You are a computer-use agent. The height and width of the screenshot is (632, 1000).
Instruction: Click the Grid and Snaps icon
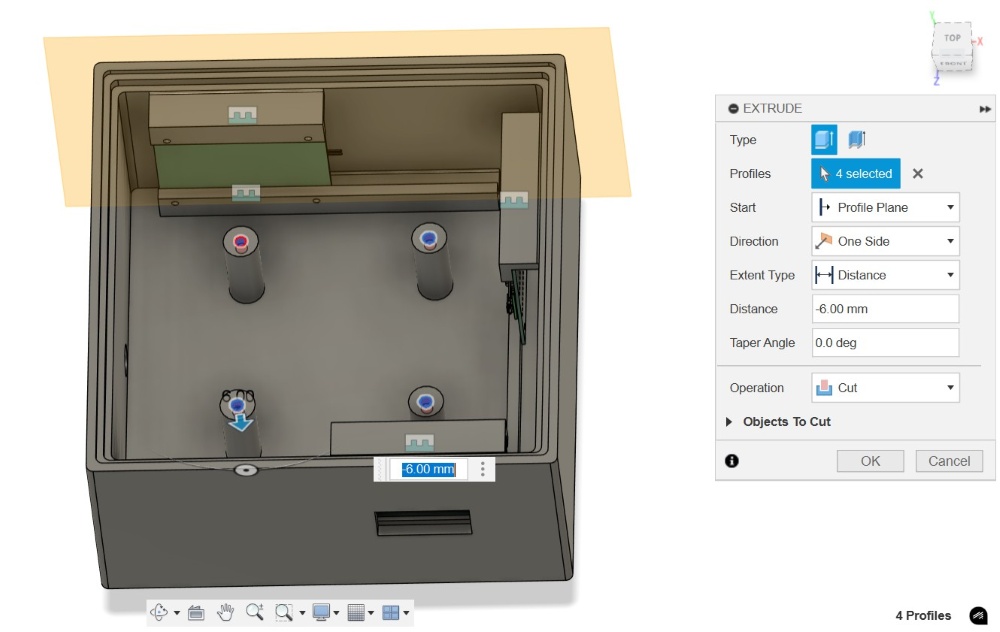pyautogui.click(x=356, y=613)
